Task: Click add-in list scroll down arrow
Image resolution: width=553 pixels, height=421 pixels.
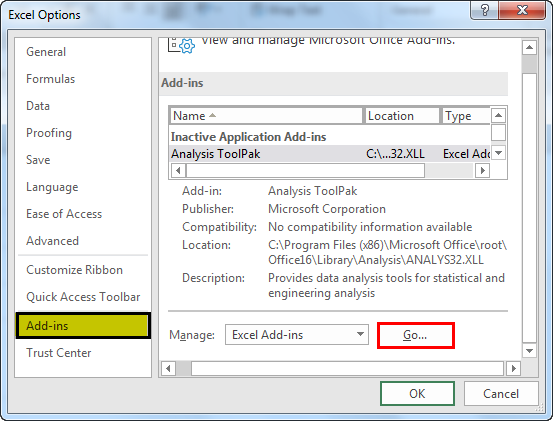Action: (x=498, y=153)
